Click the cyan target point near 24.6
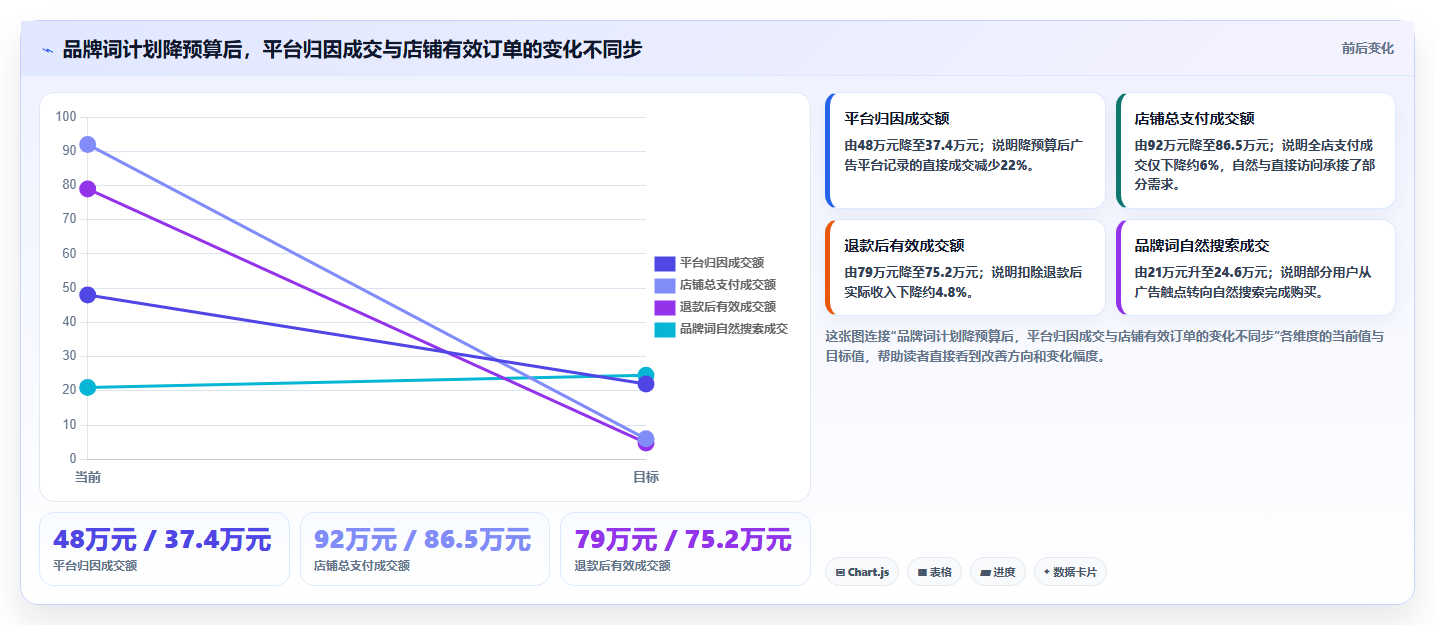This screenshot has width=1435, height=625. (646, 375)
